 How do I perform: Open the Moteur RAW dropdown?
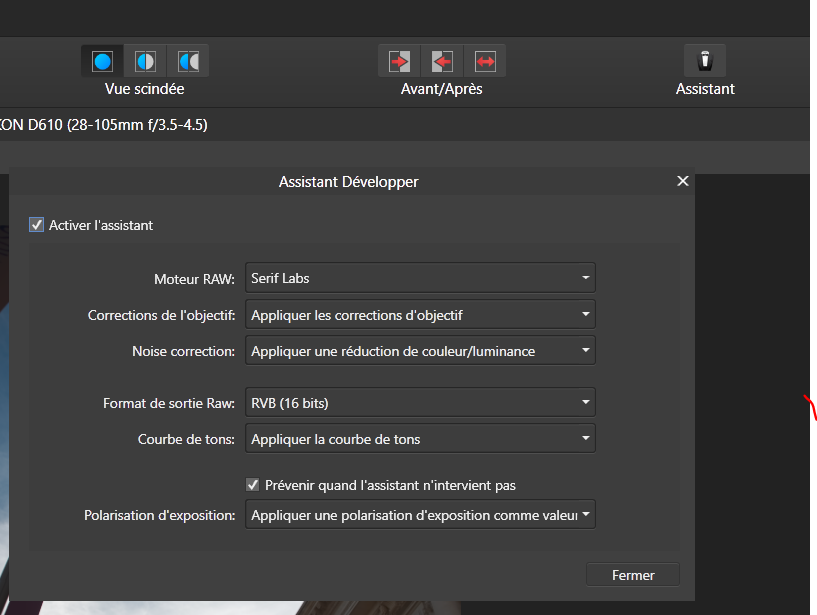pyautogui.click(x=420, y=278)
